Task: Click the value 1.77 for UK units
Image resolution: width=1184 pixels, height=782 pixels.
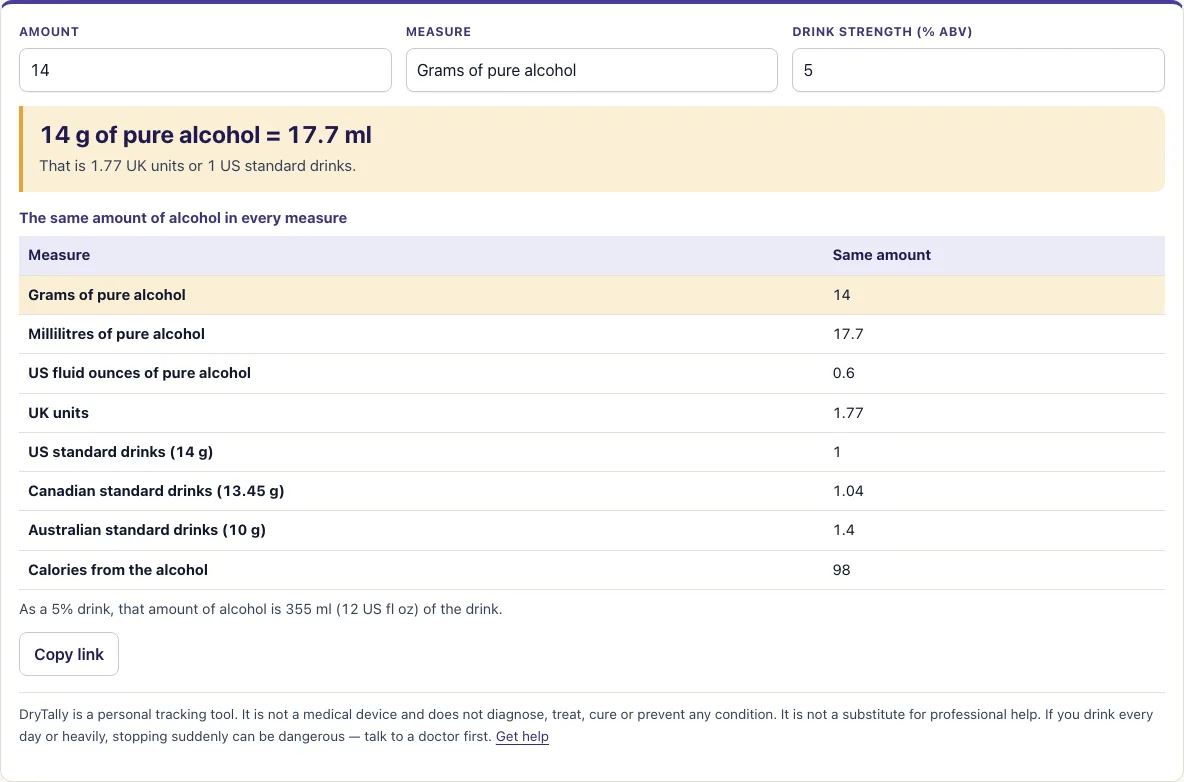Action: pos(848,413)
